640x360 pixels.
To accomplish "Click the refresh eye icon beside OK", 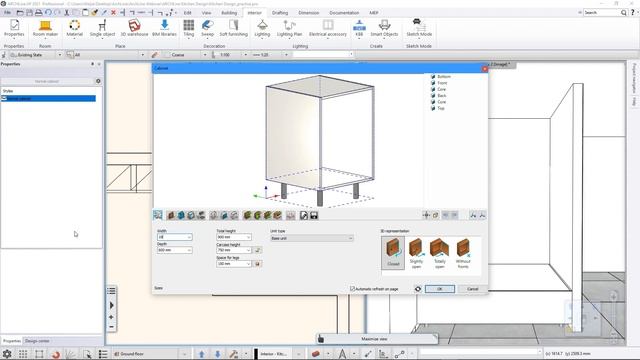I will [x=418, y=289].
